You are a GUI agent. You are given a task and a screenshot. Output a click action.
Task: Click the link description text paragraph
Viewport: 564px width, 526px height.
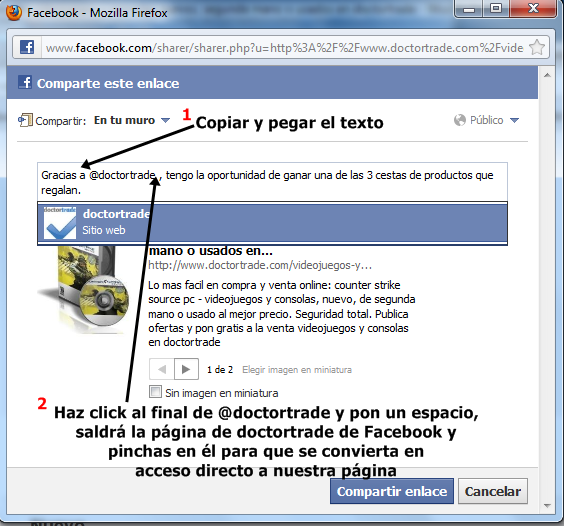click(282, 313)
